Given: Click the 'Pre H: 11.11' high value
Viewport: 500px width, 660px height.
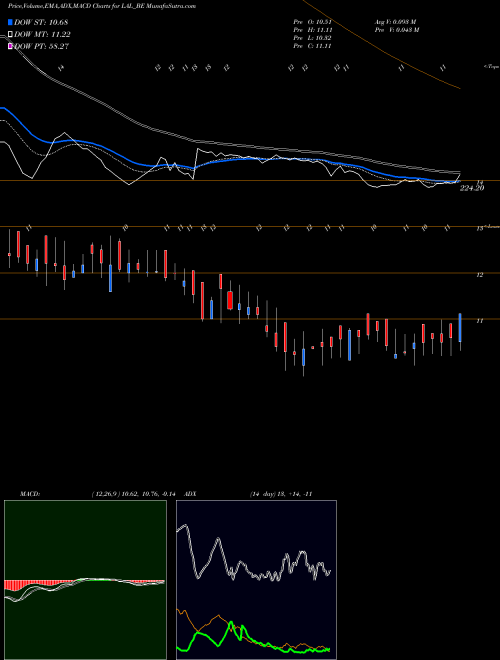Looking at the screenshot, I should (312, 30).
